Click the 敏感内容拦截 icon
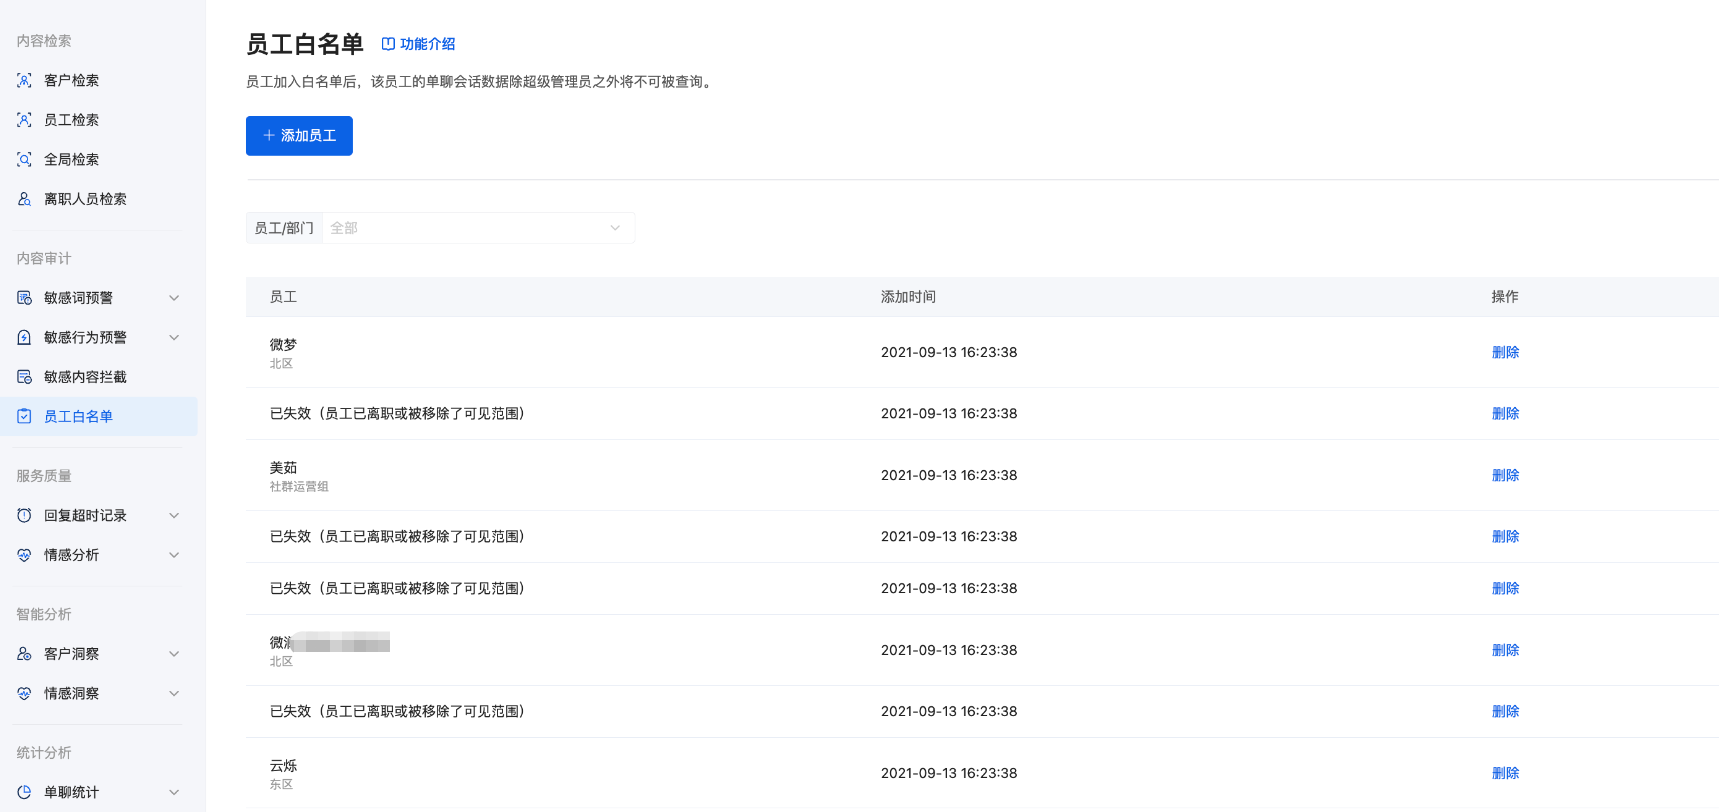The height and width of the screenshot is (812, 1719). click(24, 377)
